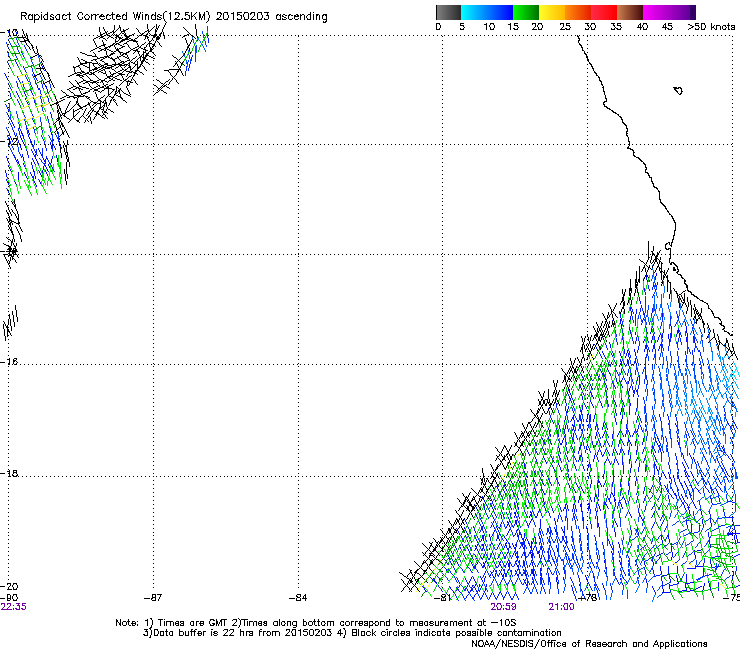Click the '-16' latitude label

pyautogui.click(x=9, y=362)
